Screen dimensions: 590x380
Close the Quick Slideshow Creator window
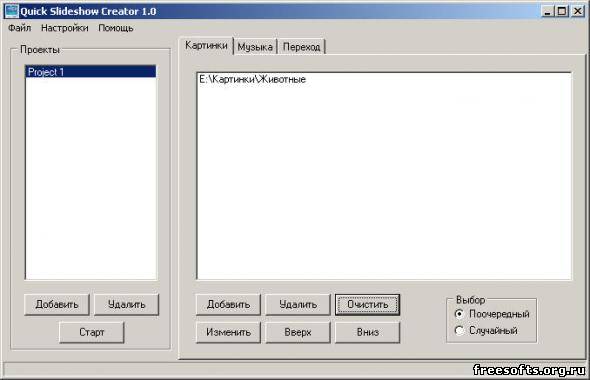tap(578, 11)
